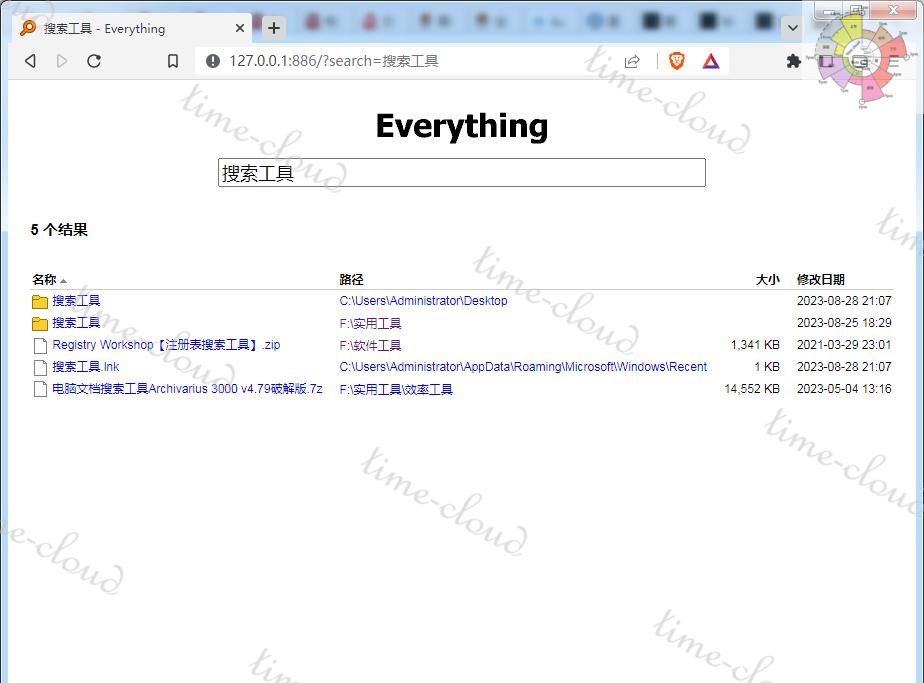Sort results by the 修改日期 column

(x=820, y=280)
